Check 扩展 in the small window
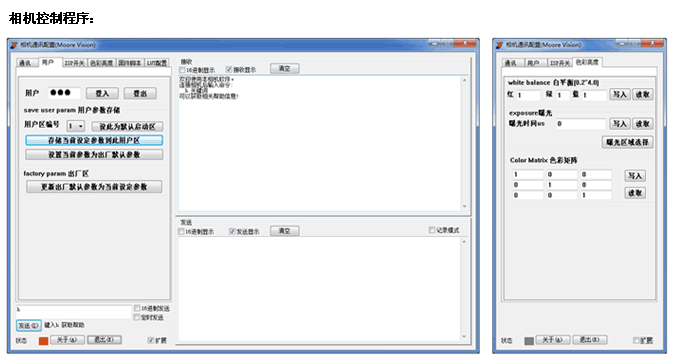This screenshot has width=680, height=363. click(637, 340)
